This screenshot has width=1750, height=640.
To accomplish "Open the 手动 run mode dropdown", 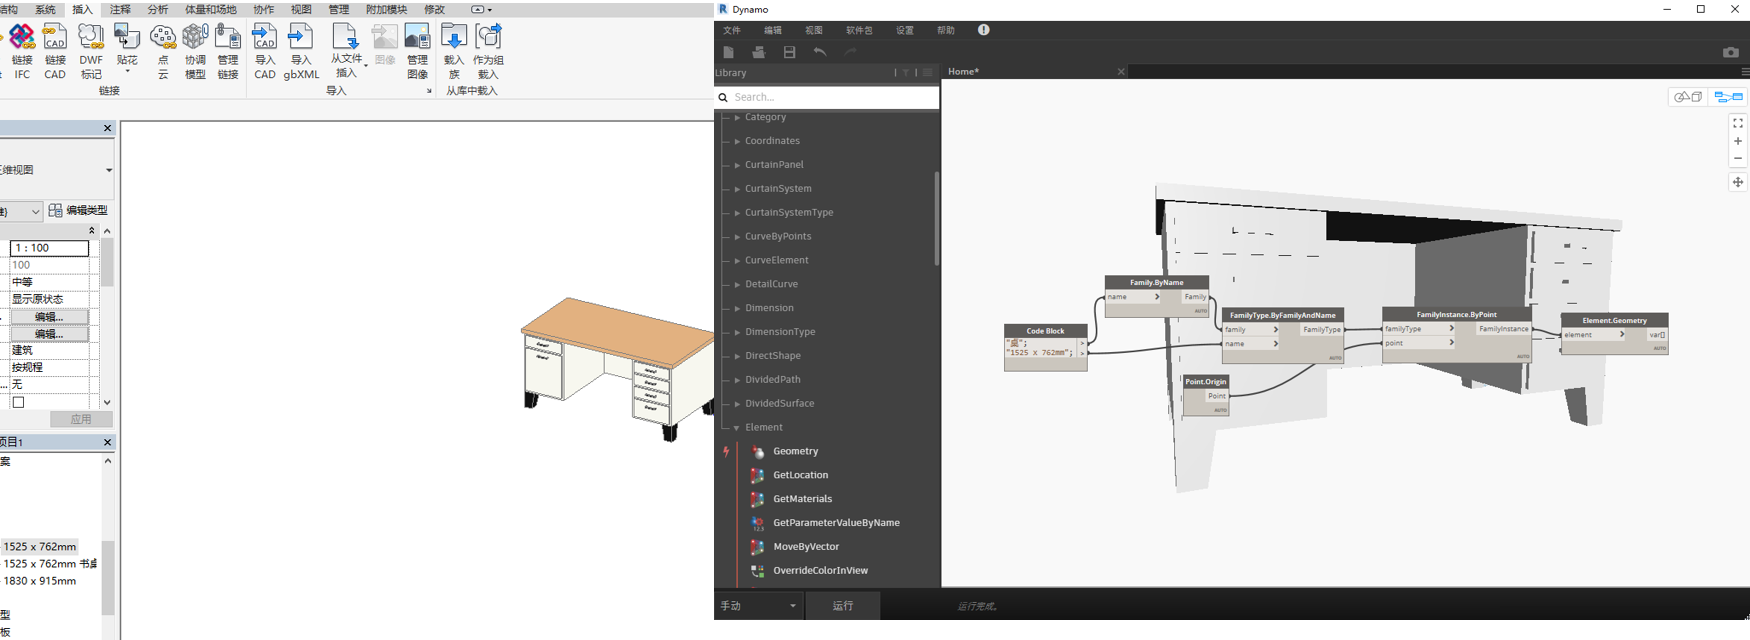I will pos(759,606).
